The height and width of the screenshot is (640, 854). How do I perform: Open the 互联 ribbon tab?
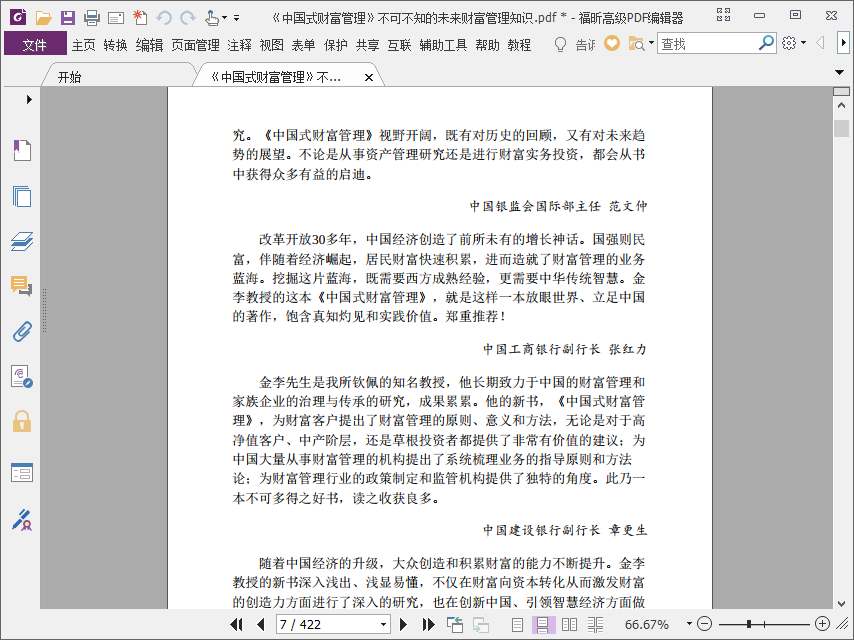click(399, 45)
